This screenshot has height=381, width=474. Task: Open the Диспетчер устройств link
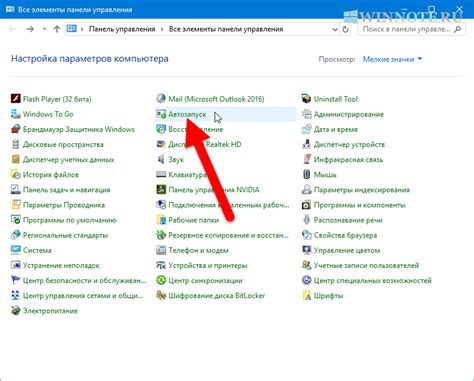(x=349, y=144)
